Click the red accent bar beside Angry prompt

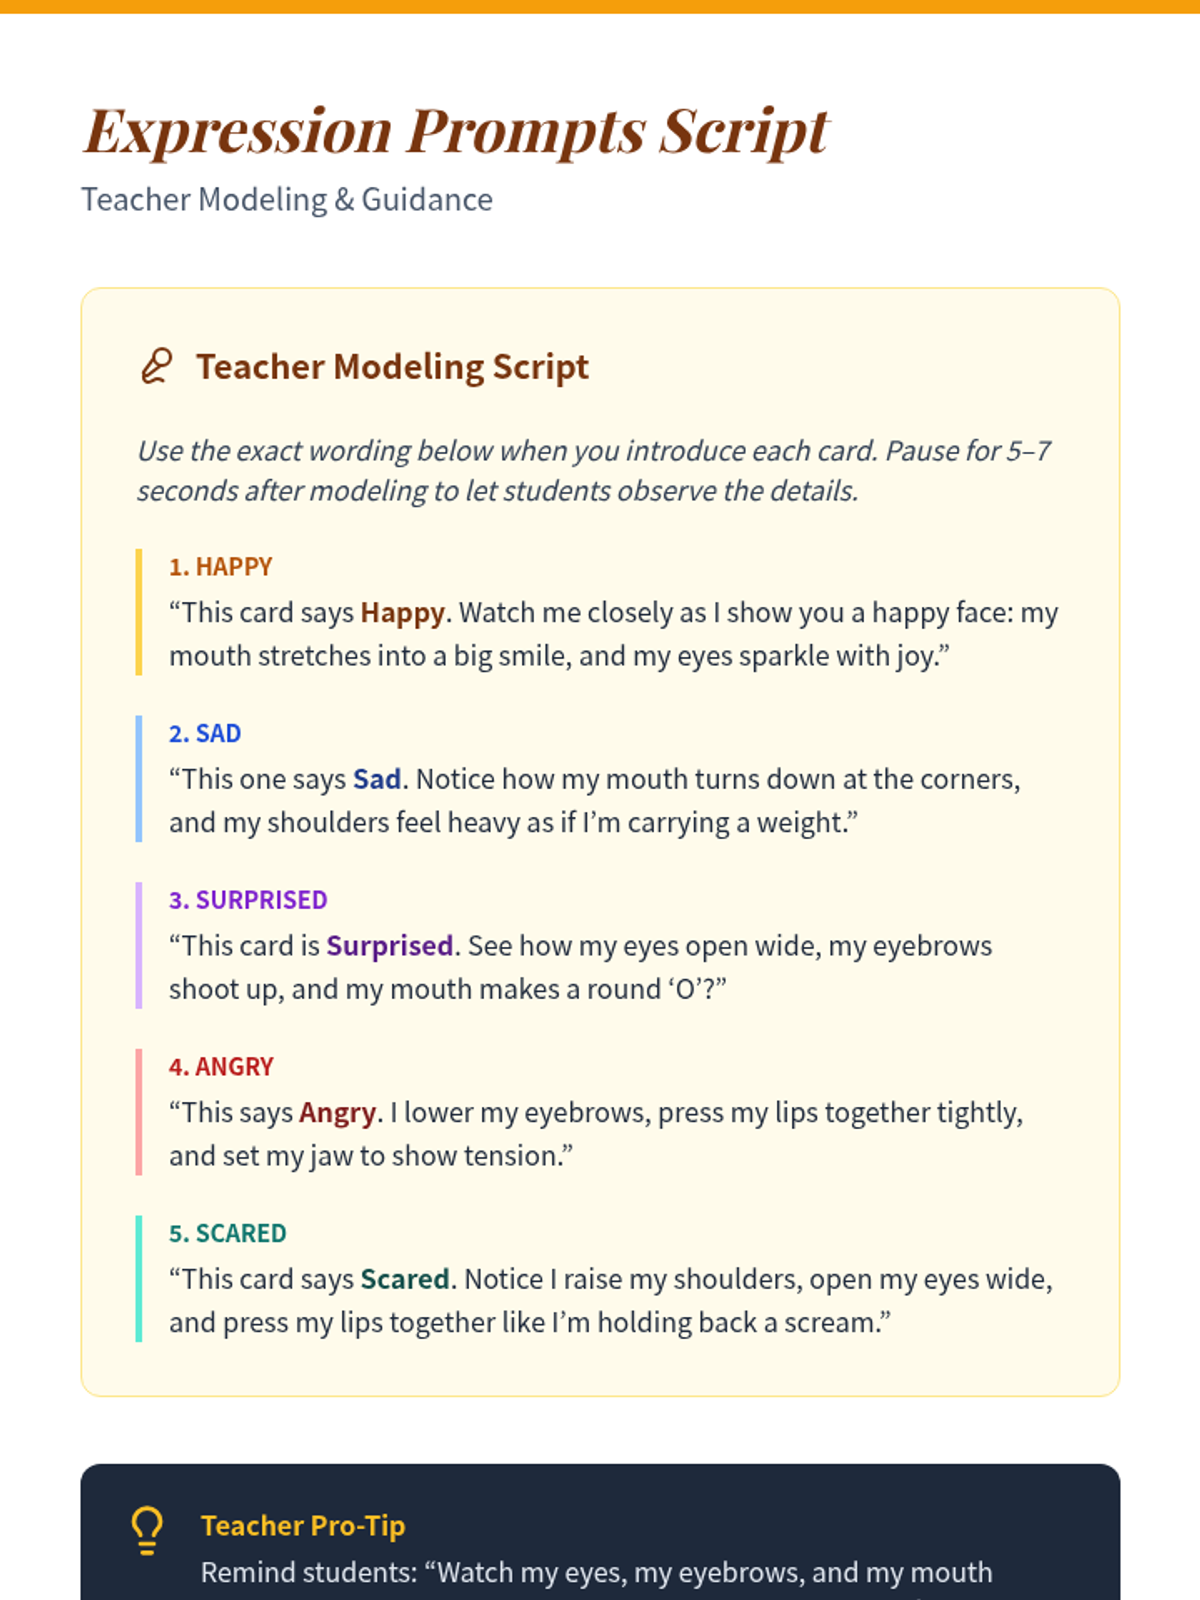pos(139,1112)
